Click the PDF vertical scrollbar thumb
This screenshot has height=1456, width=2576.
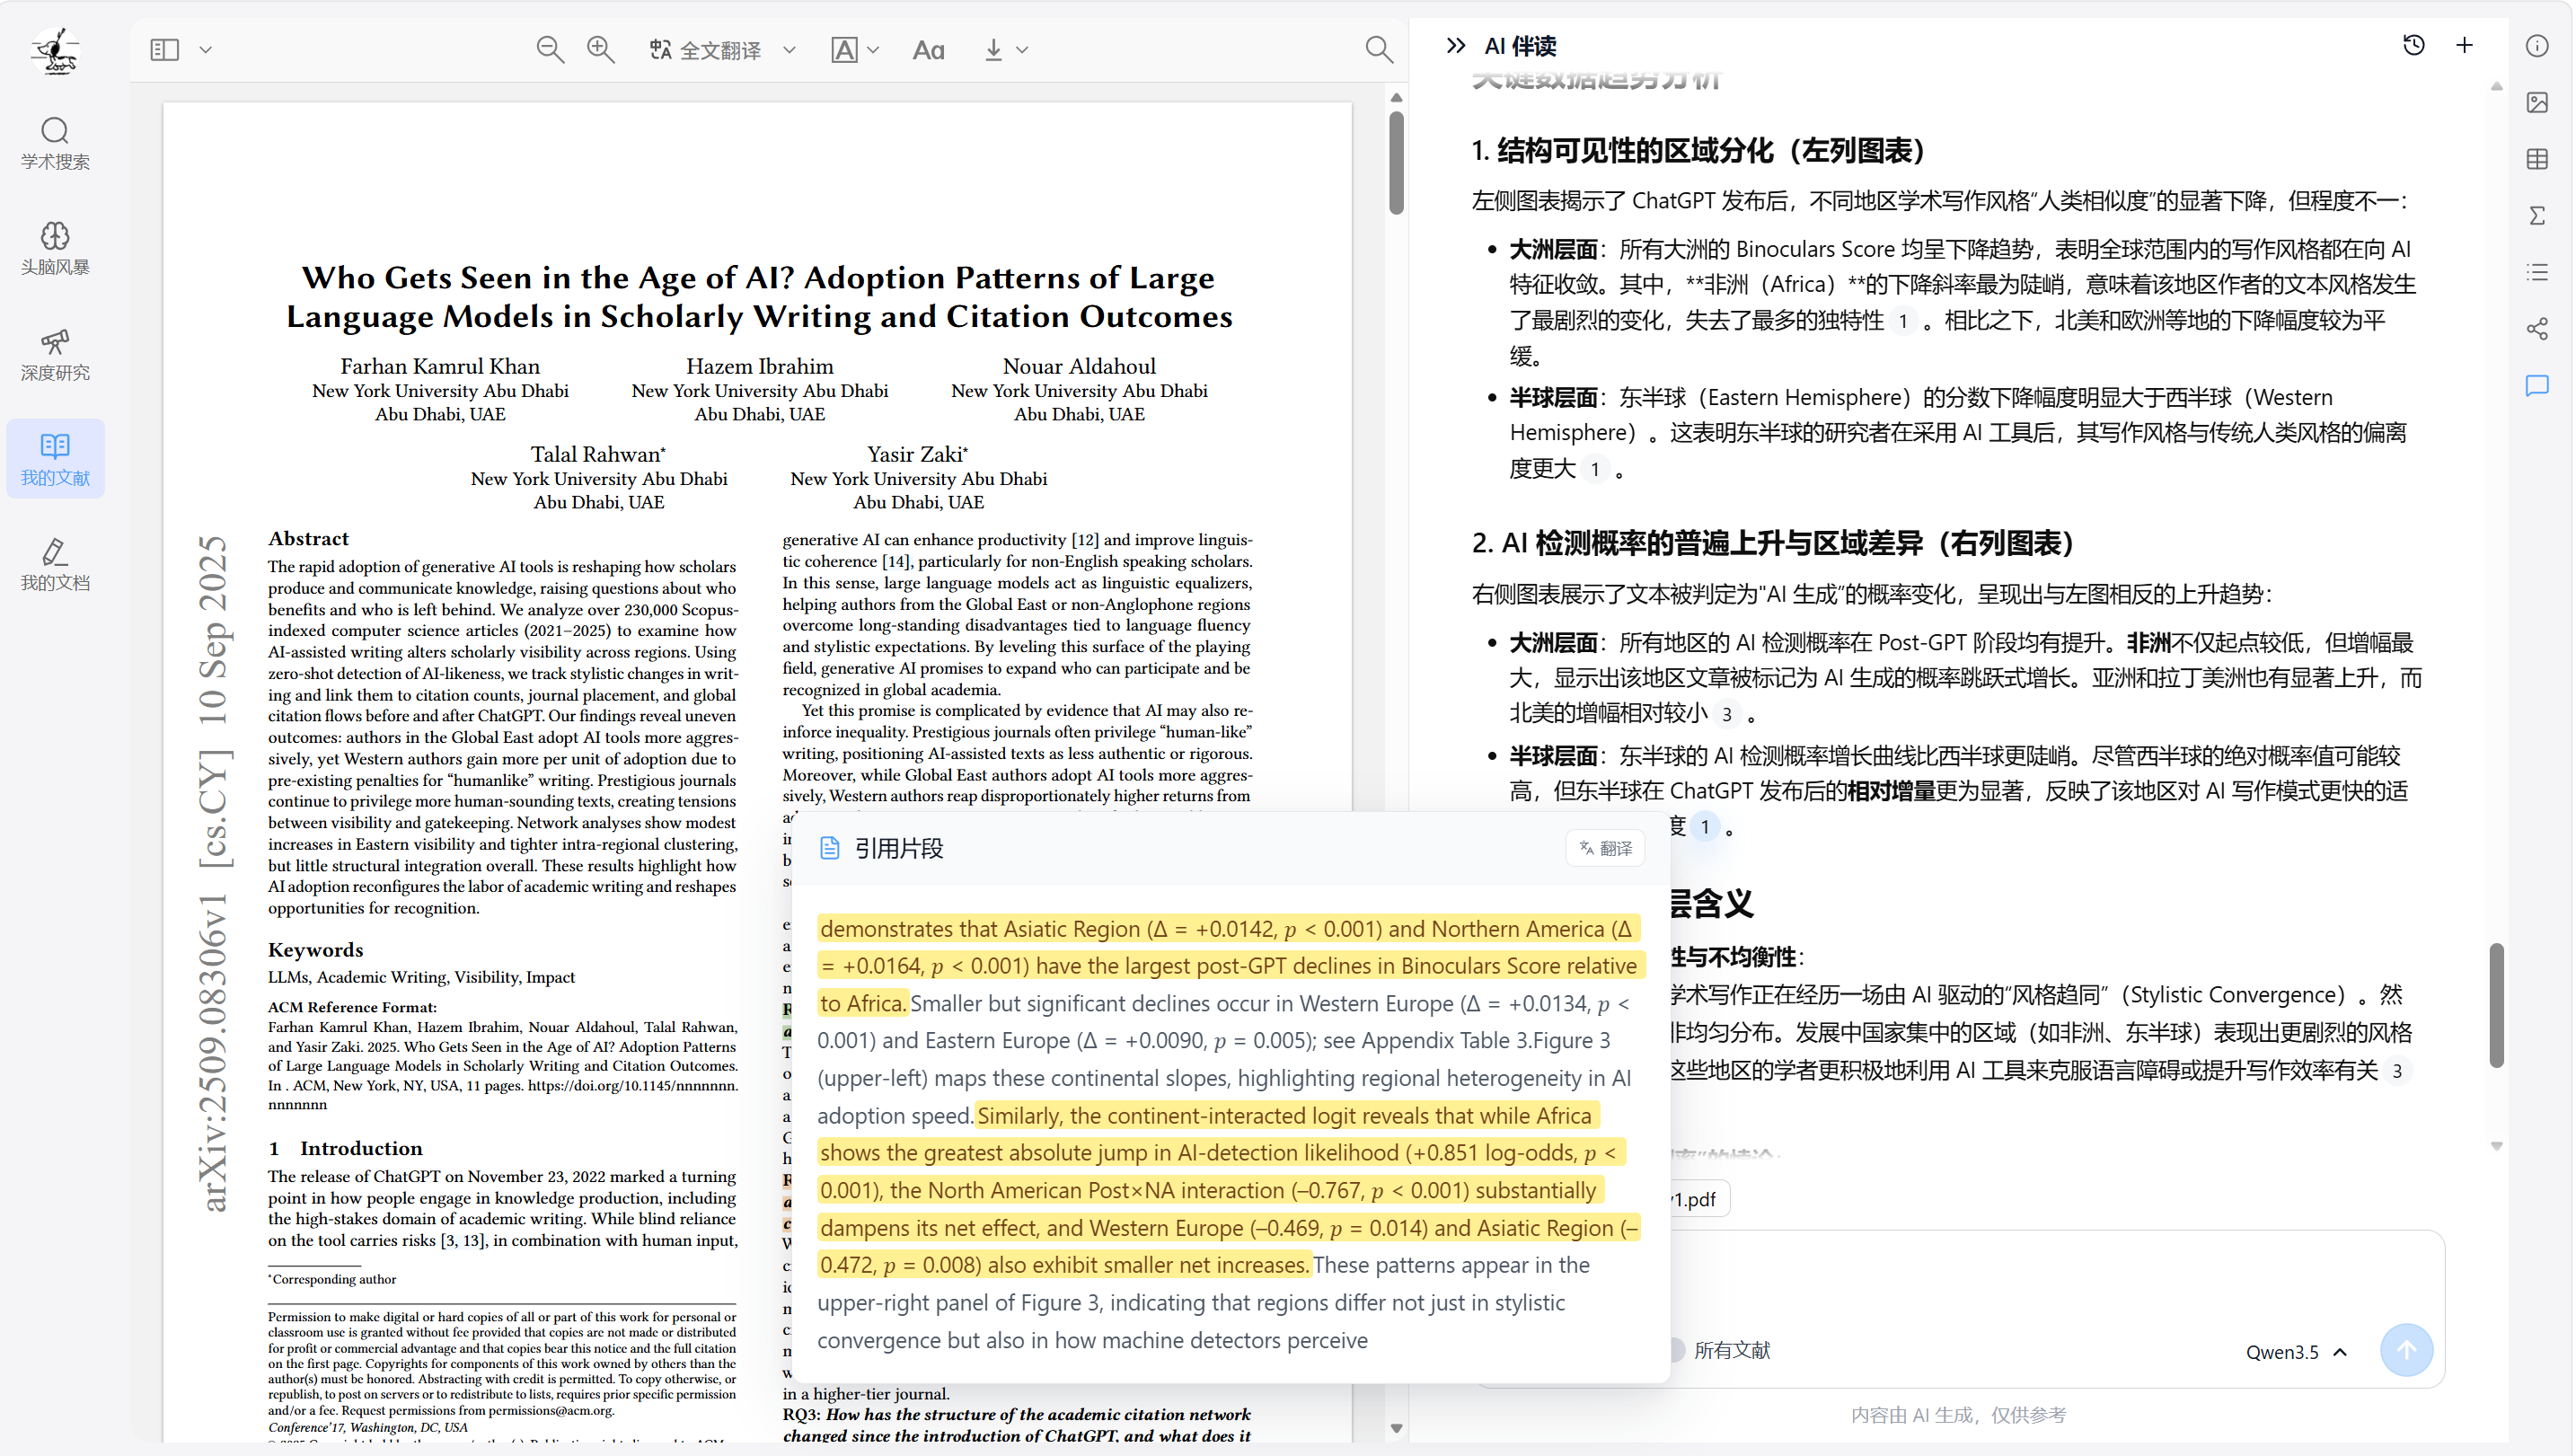pos(1396,162)
